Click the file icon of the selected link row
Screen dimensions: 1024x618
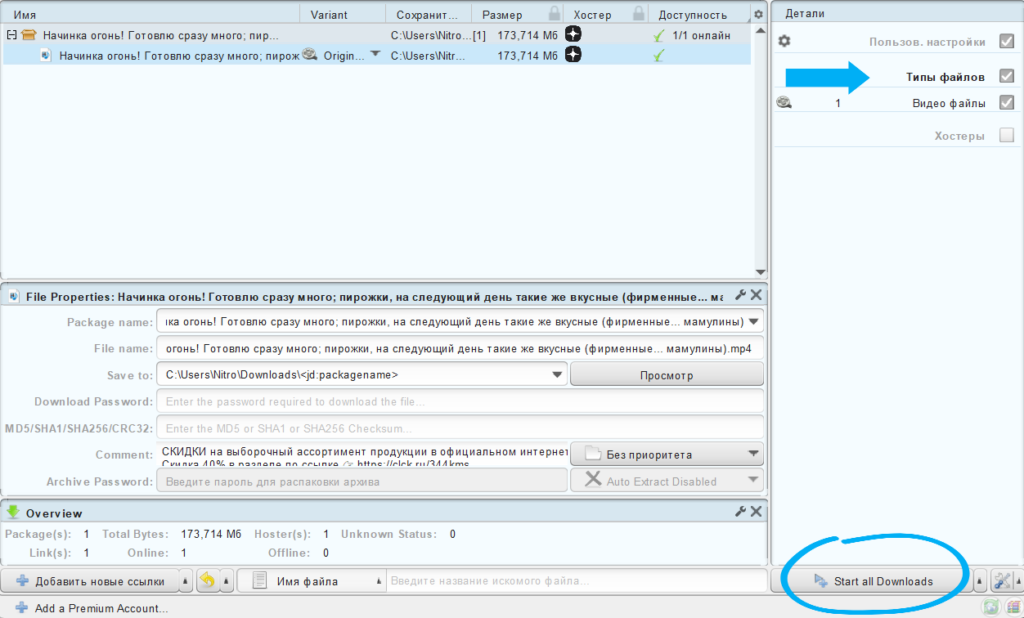46,56
